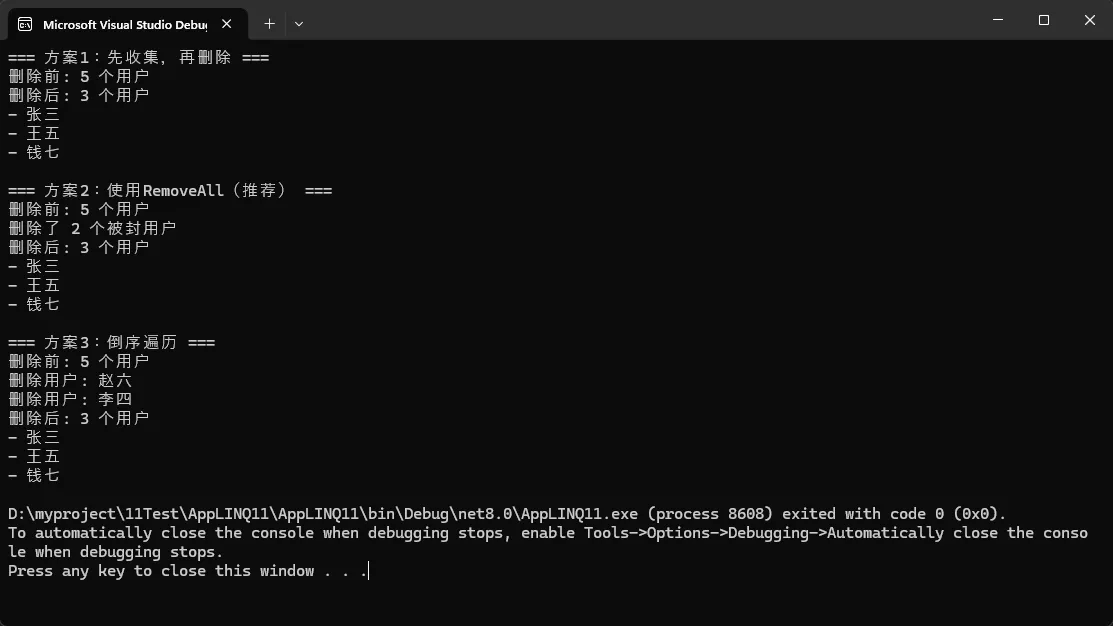Click the 'Press any key to close' line
1113x626 pixels.
187,571
